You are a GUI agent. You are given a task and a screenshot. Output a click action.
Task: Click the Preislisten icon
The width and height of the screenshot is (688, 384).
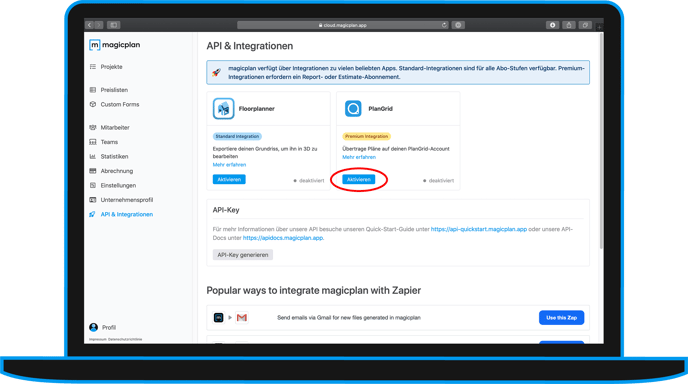pos(93,90)
